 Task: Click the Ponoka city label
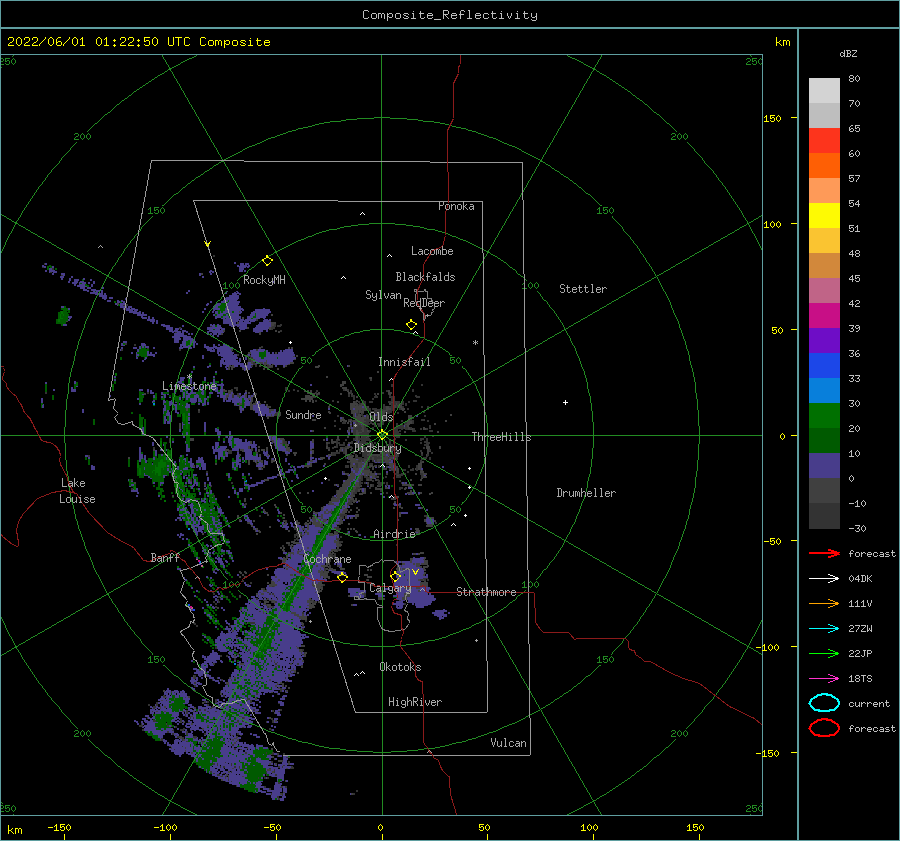coord(456,206)
